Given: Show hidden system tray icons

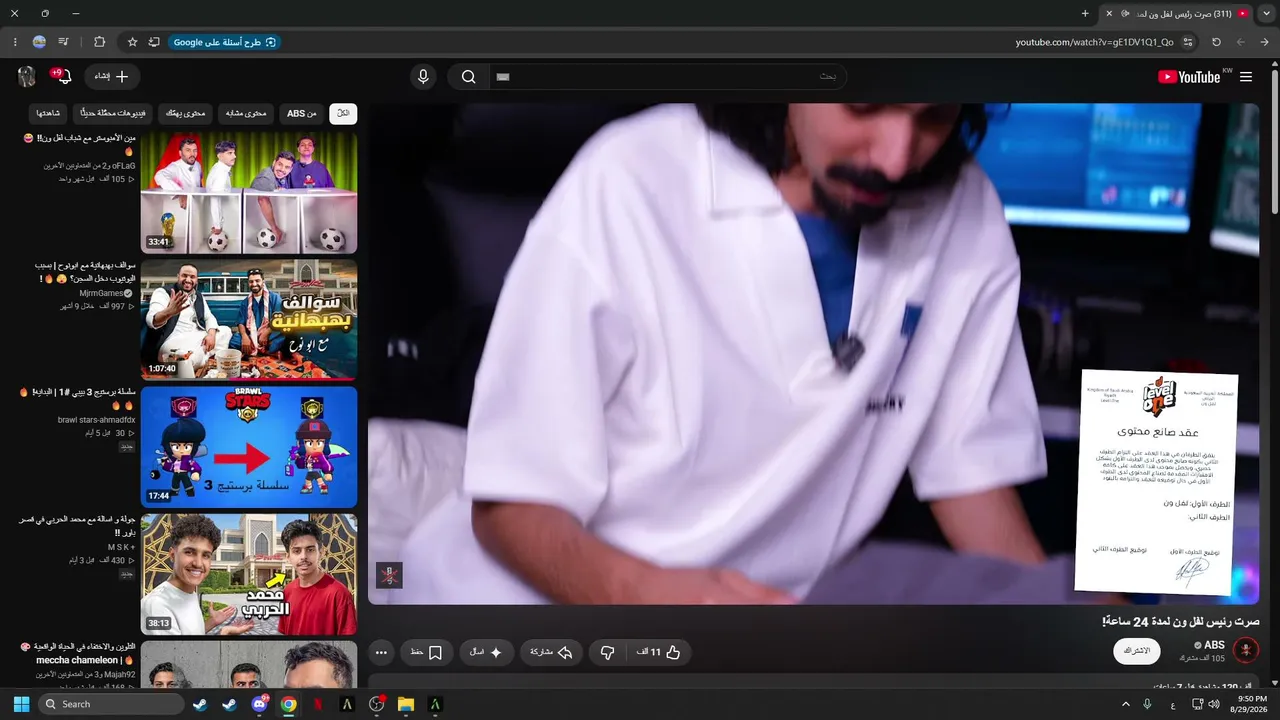Looking at the screenshot, I should 1126,704.
